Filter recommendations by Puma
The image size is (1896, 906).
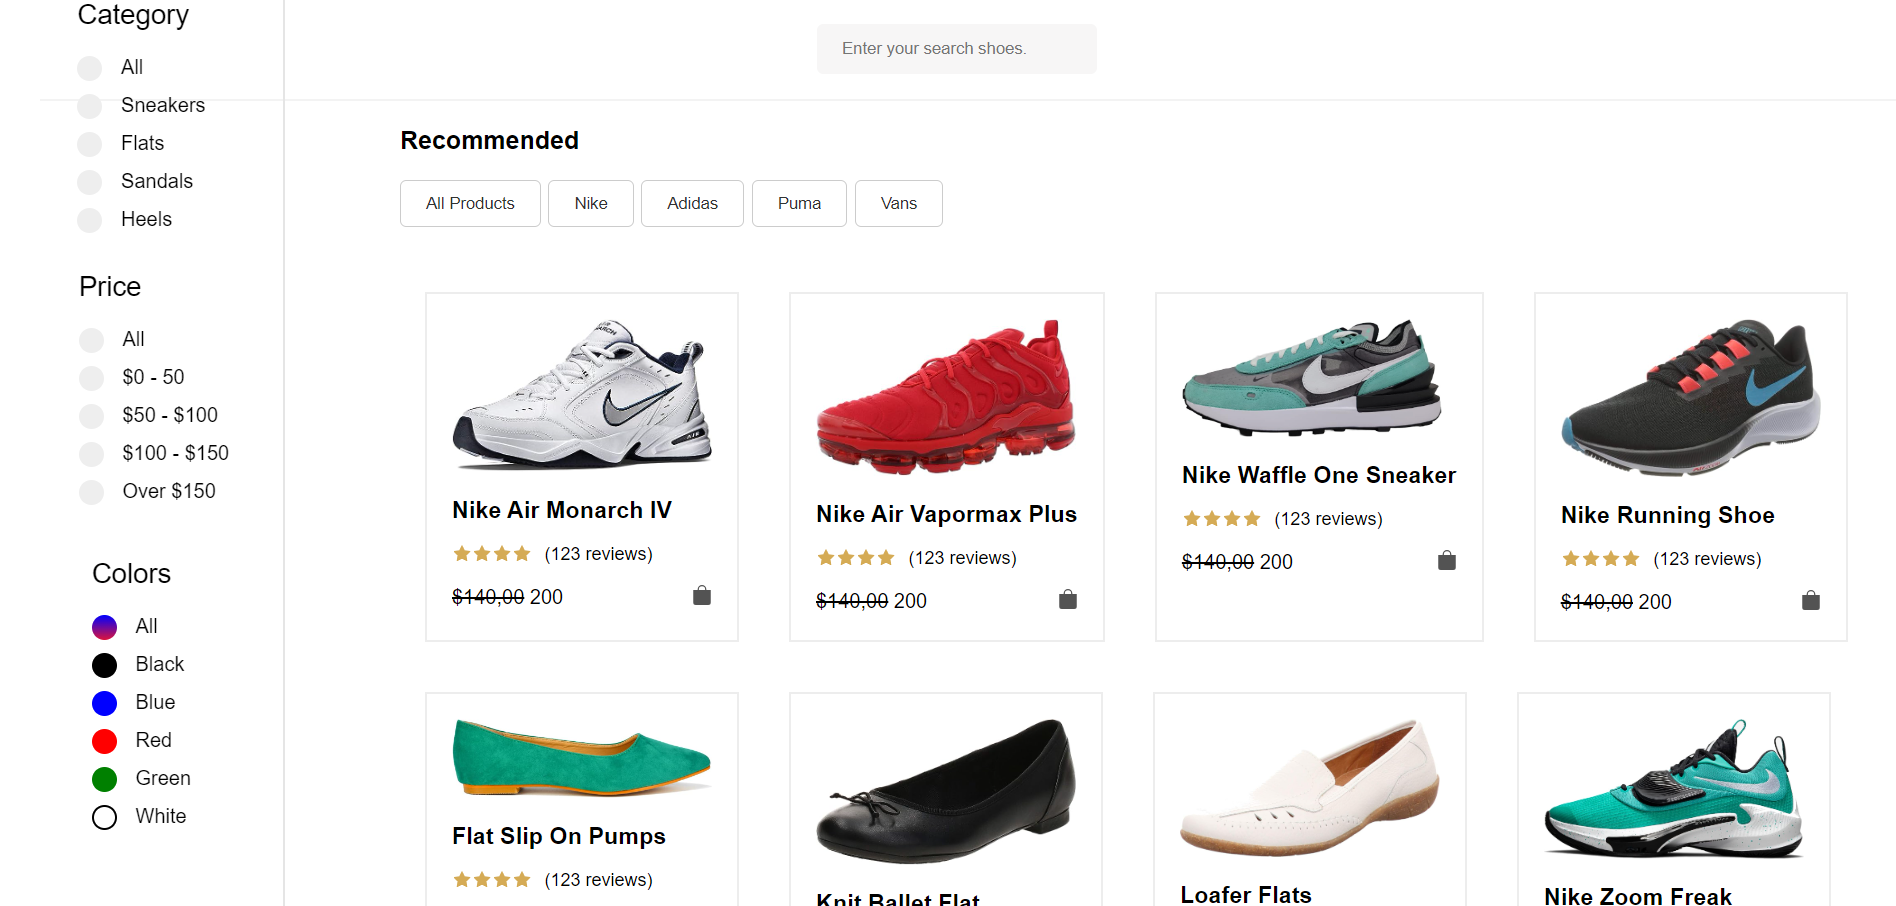799,203
